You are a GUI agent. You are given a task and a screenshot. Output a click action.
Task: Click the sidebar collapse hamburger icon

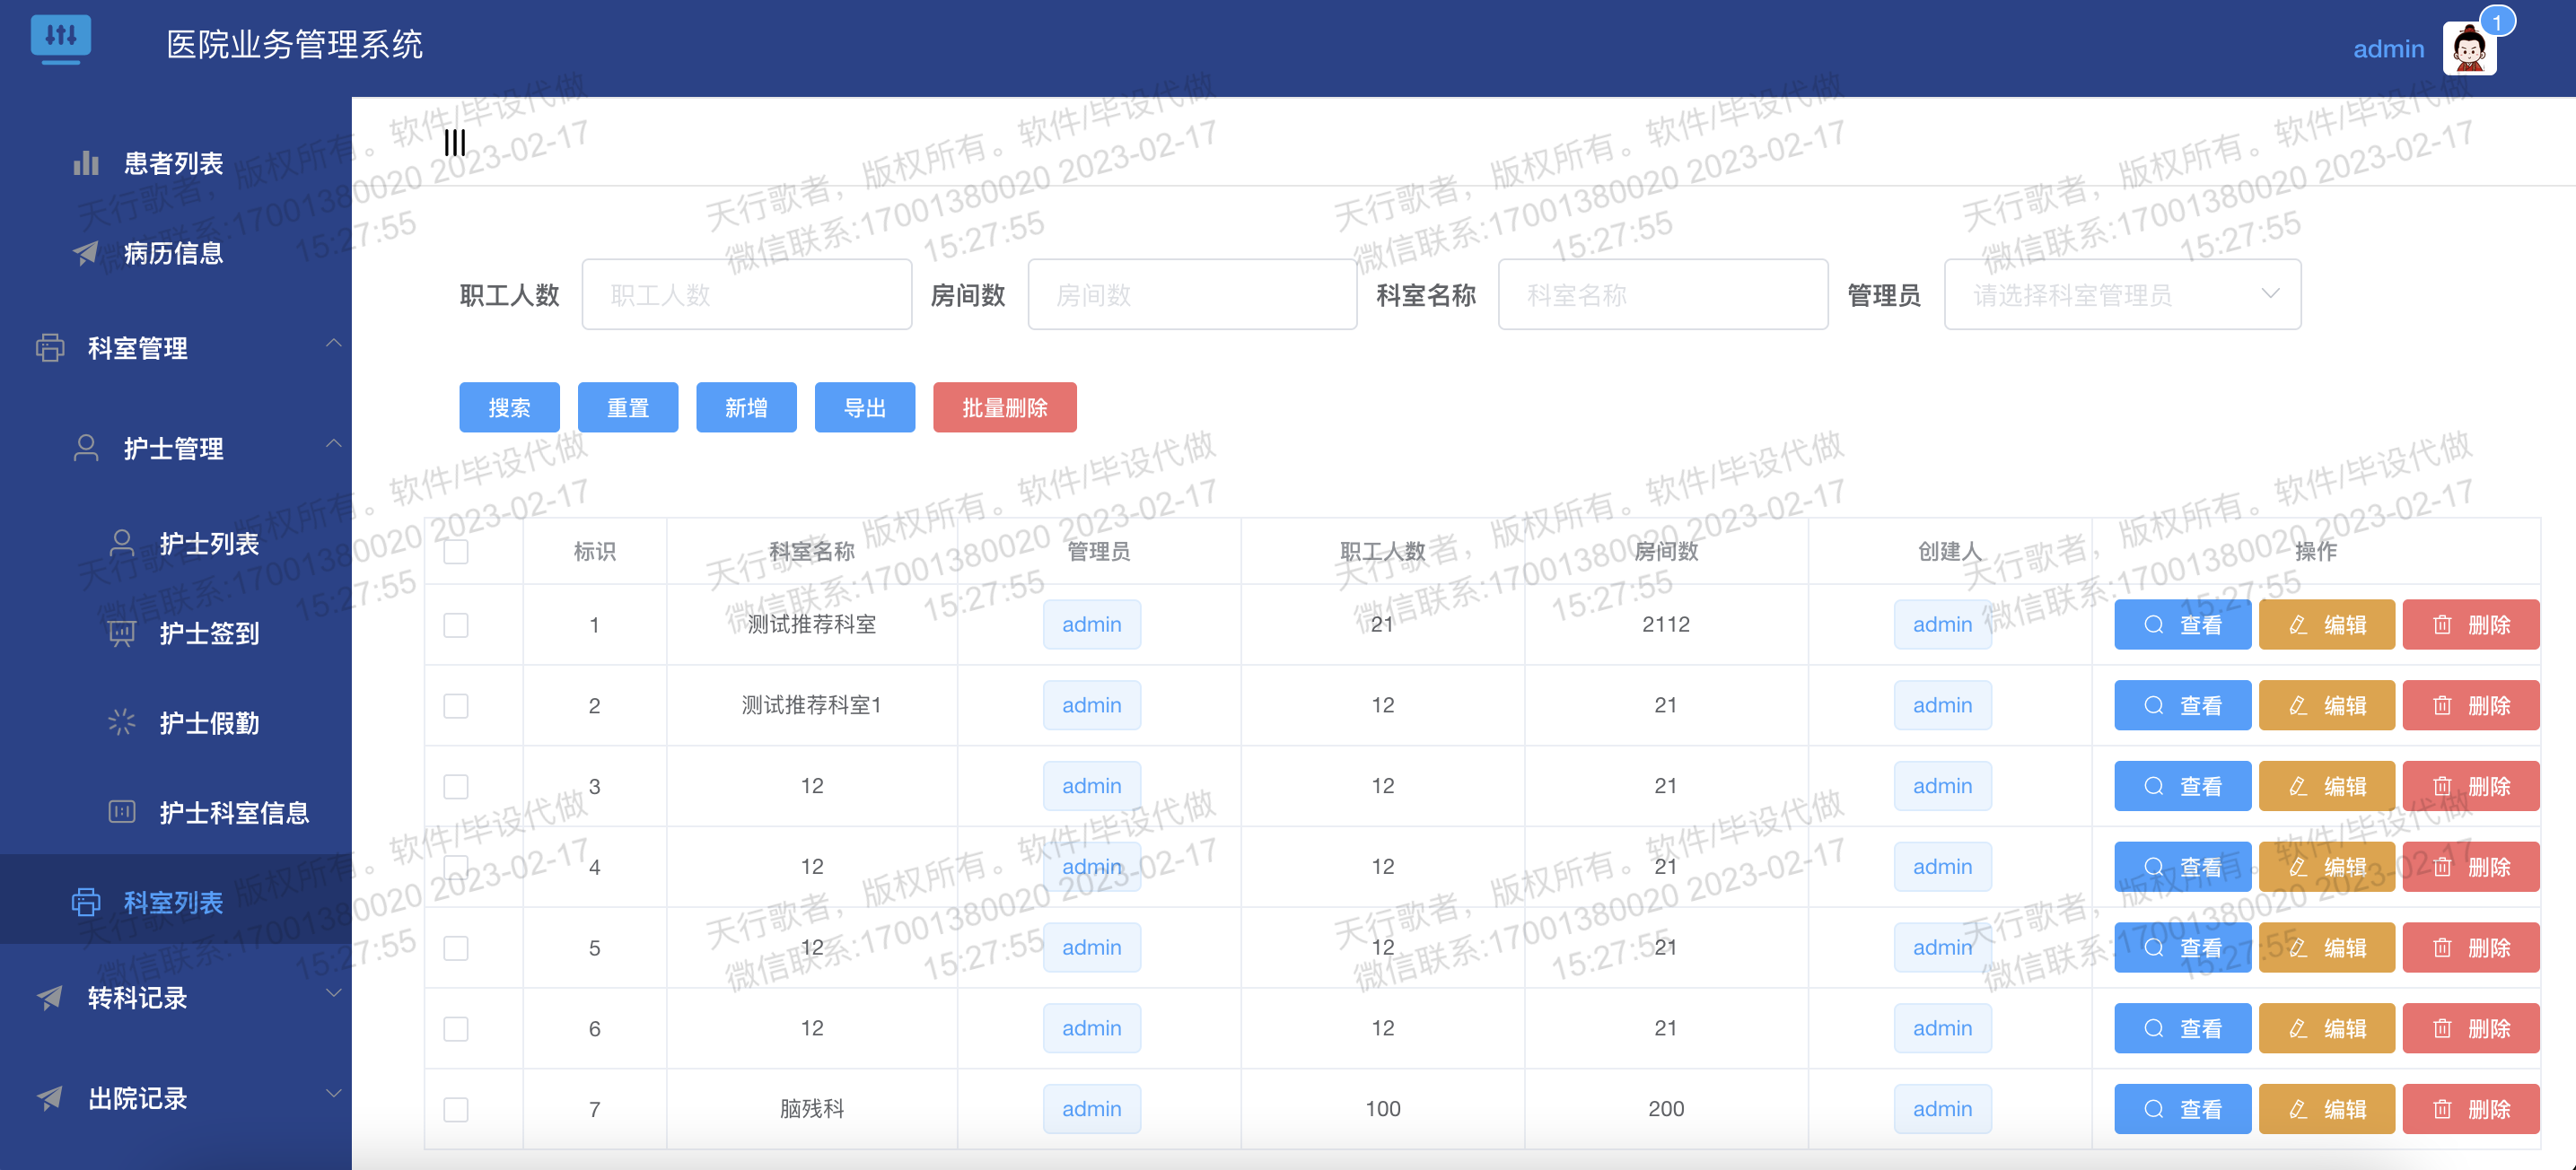[455, 143]
